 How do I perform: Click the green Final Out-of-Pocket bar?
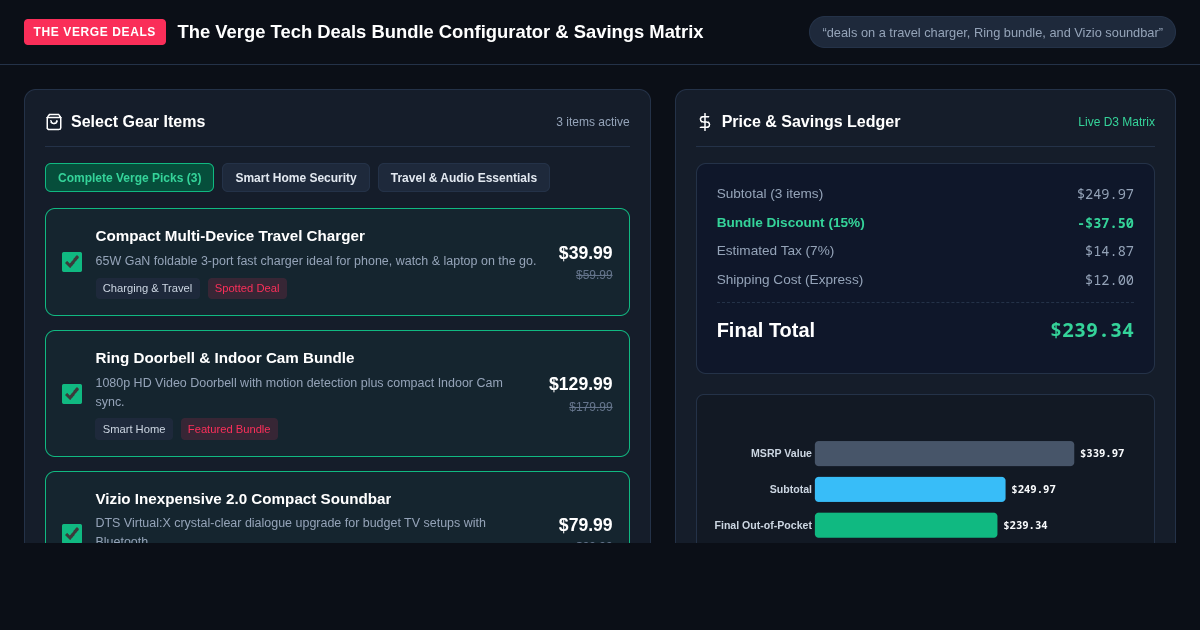pos(906,525)
